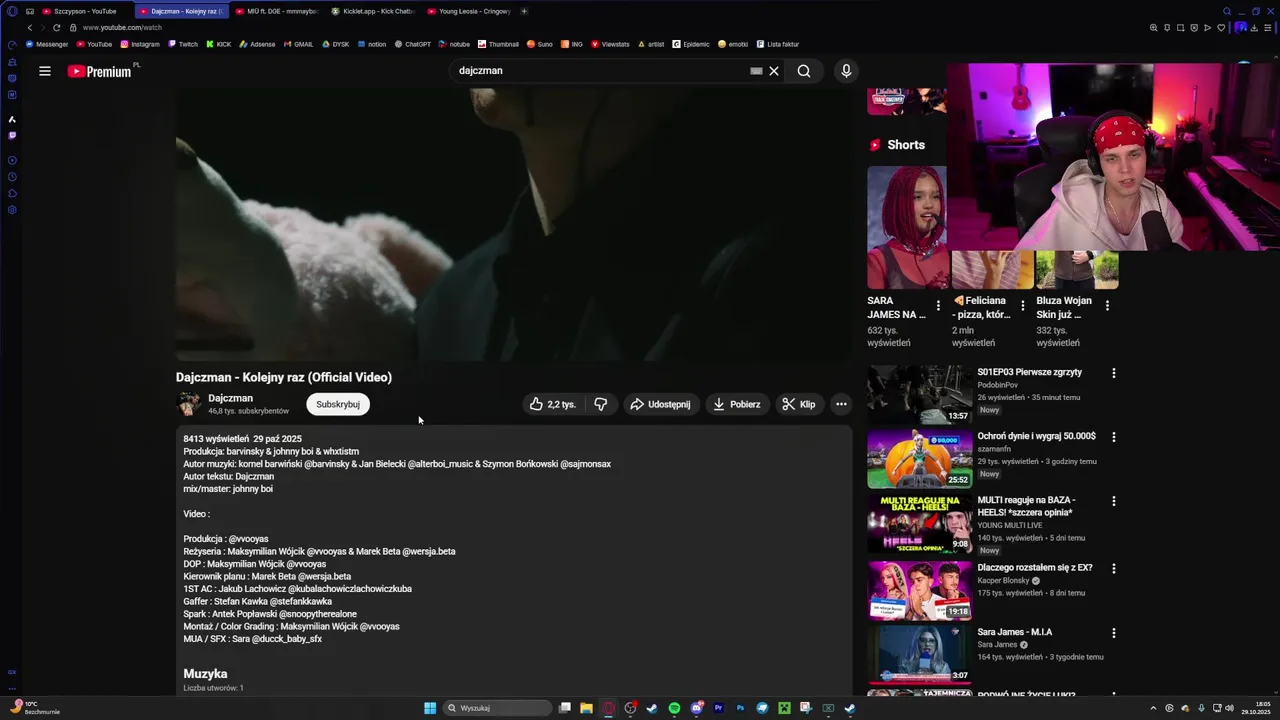This screenshot has width=1280, height=720.
Task: Open Discord from taskbar
Action: click(696, 708)
